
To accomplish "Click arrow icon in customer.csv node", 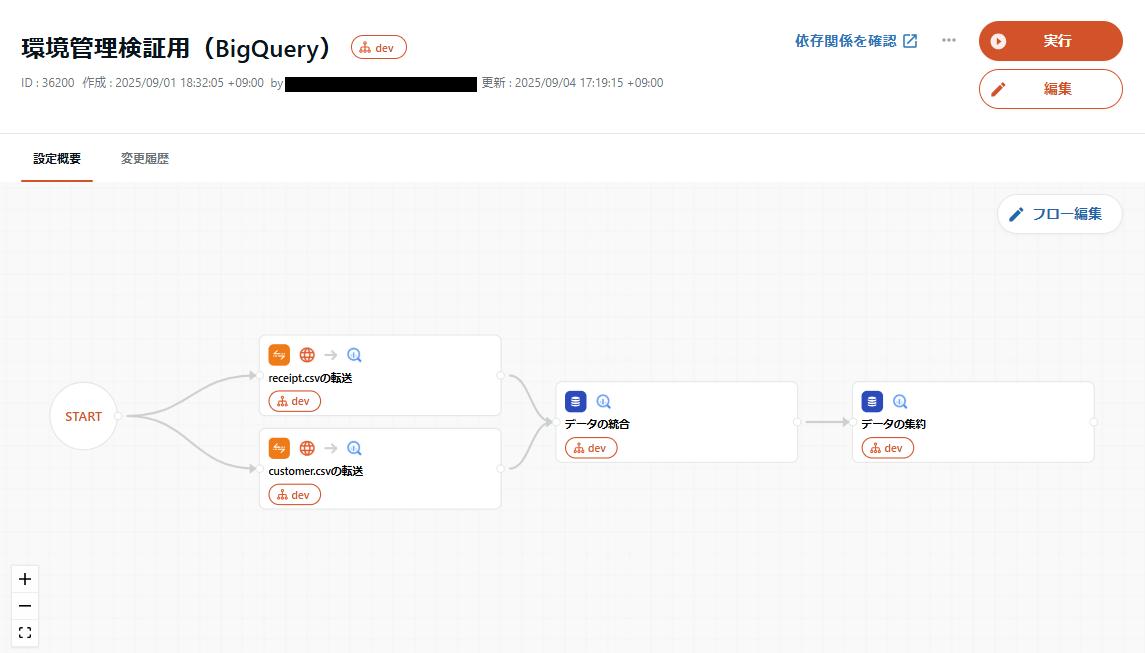I will click(x=331, y=448).
